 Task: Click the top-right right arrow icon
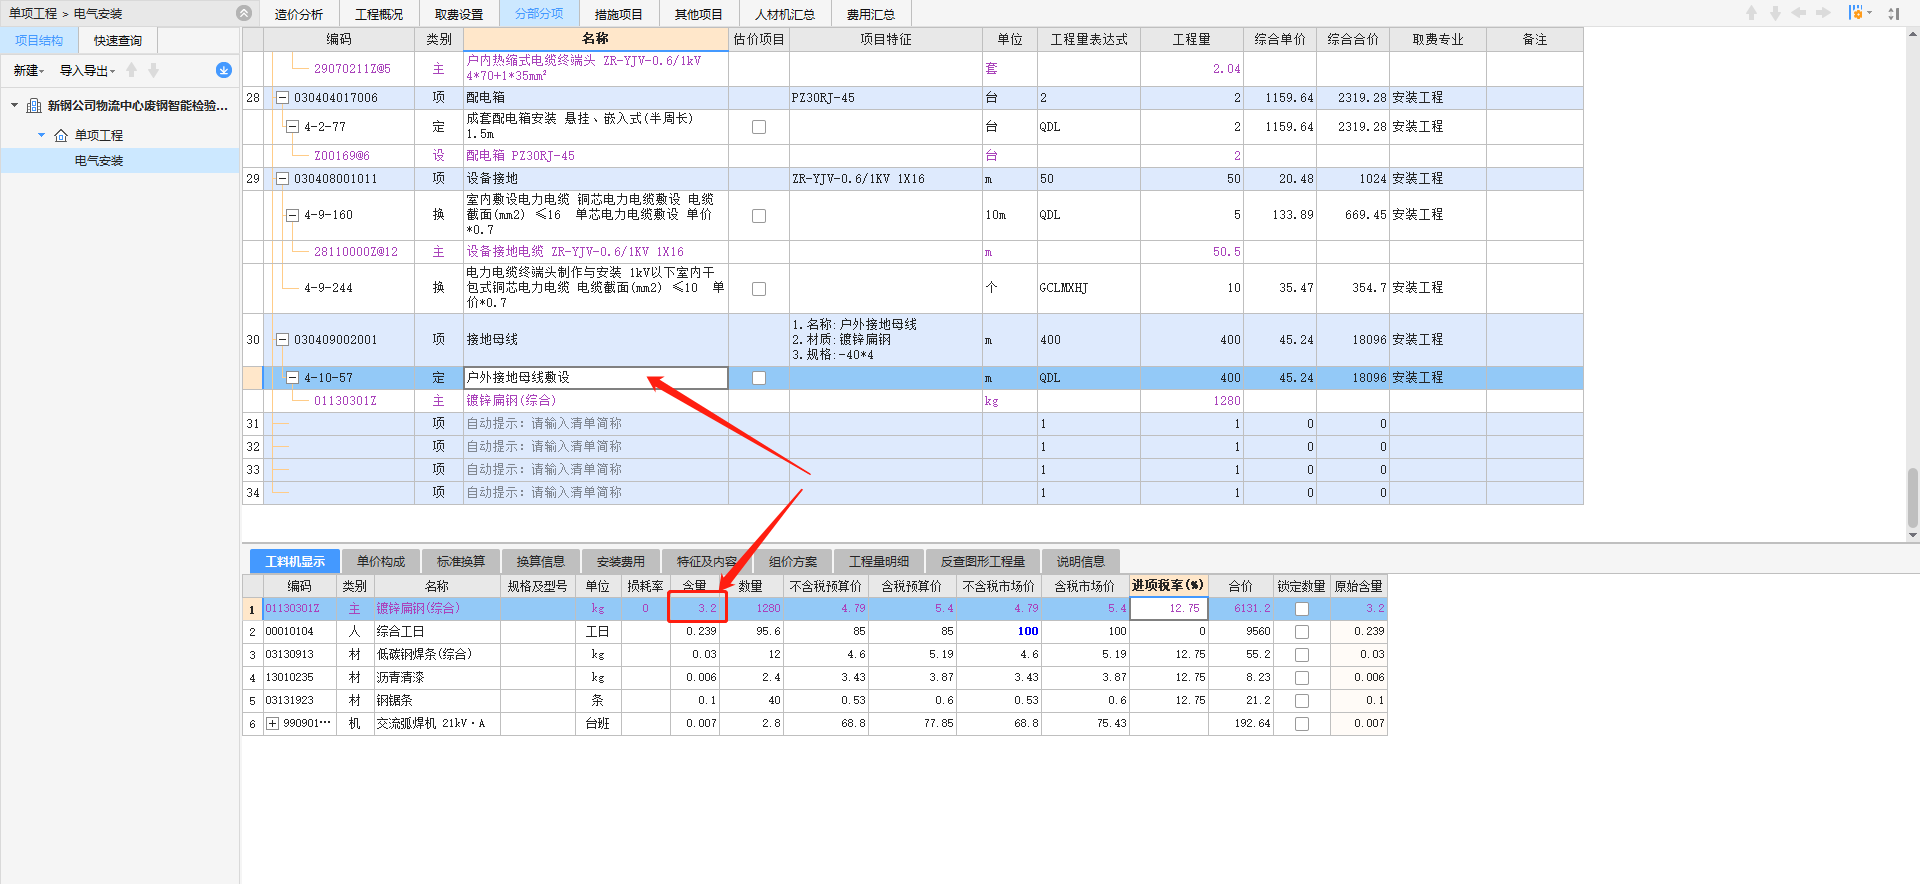1823,13
